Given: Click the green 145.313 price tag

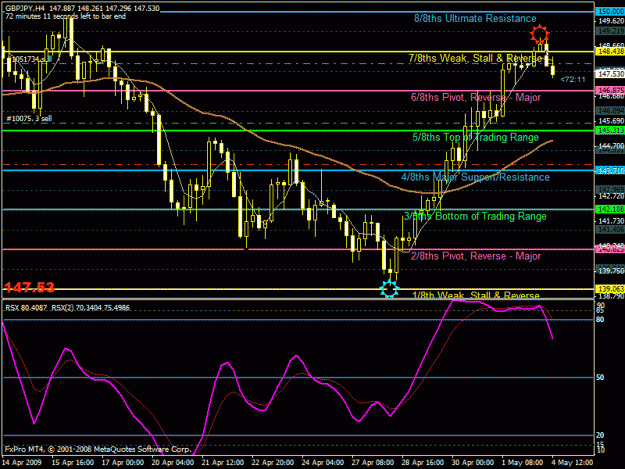Looking at the screenshot, I should pos(609,130).
